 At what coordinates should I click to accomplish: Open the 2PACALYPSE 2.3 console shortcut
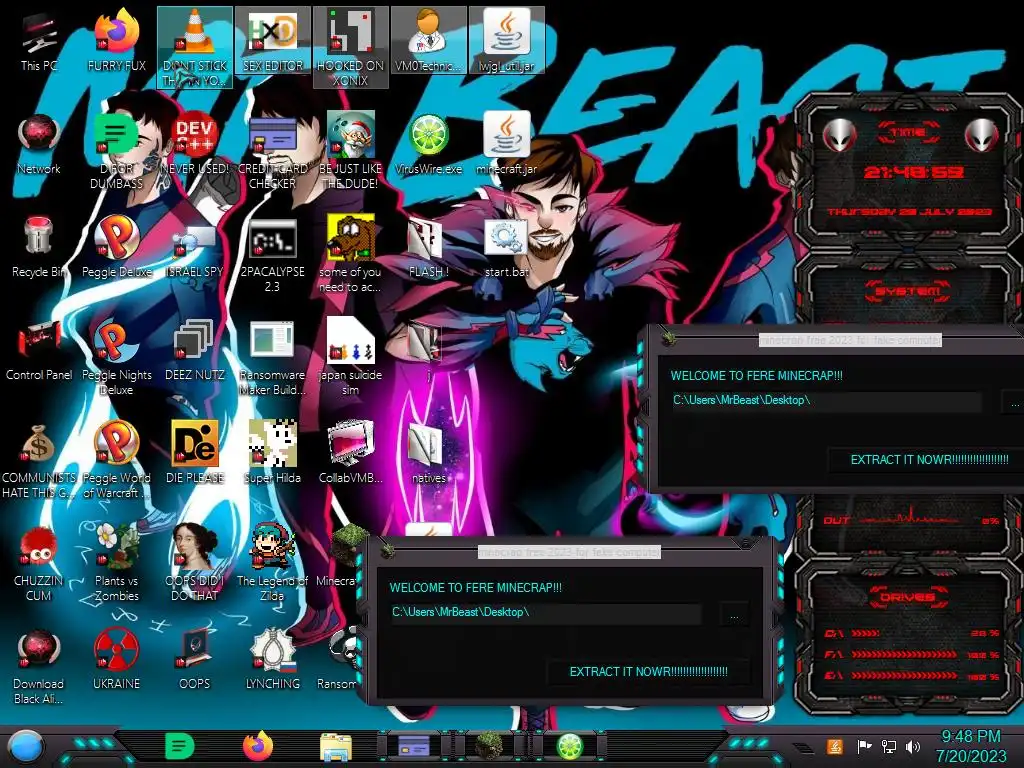pyautogui.click(x=272, y=255)
